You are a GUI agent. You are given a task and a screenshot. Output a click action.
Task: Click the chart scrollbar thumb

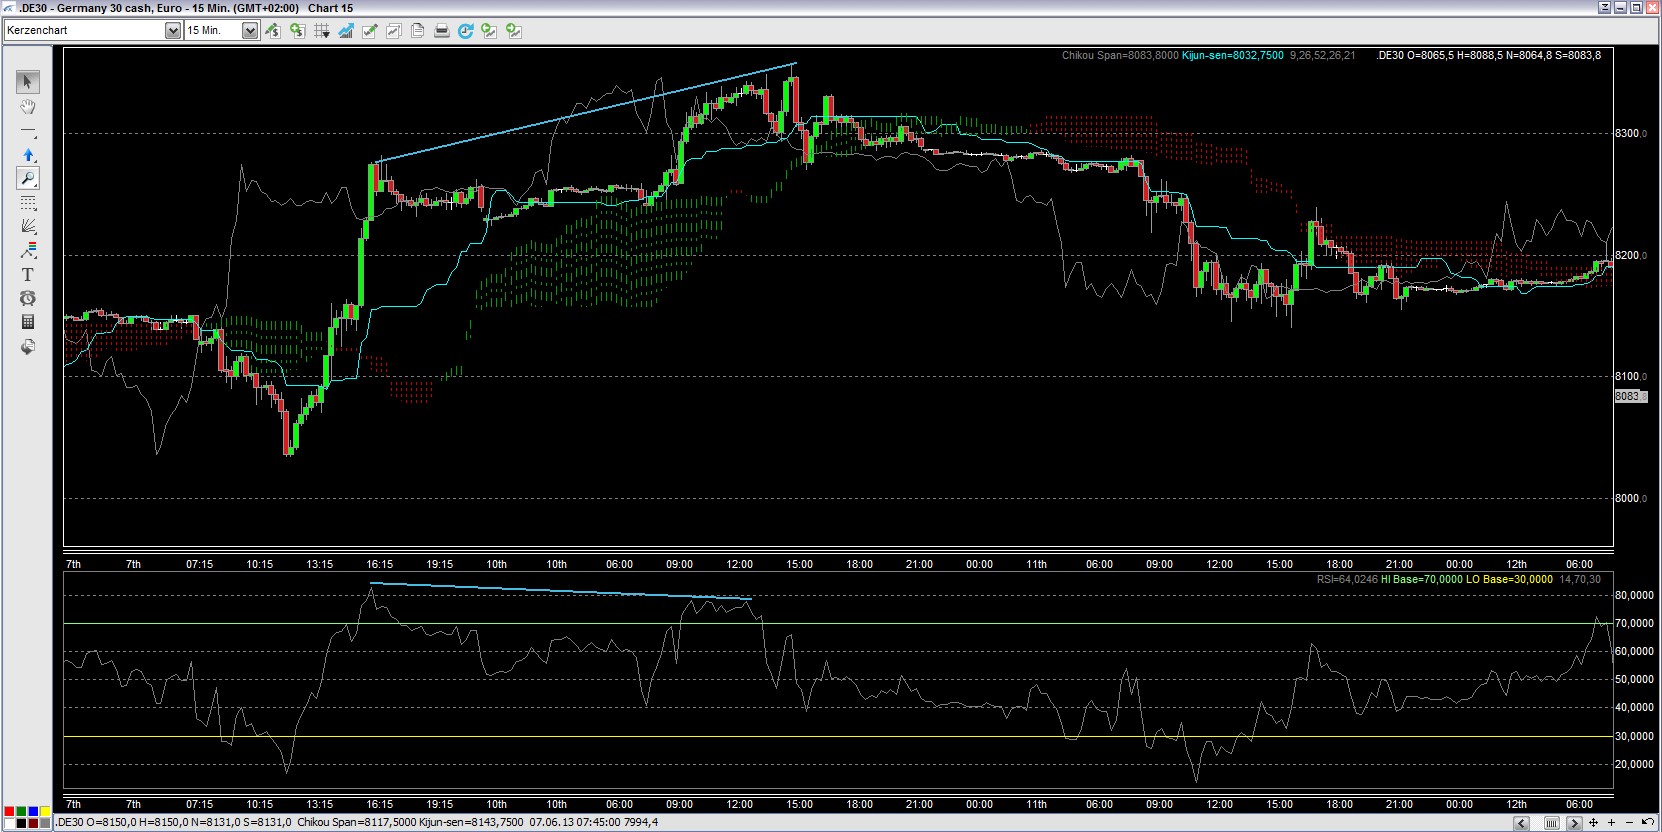pyautogui.click(x=1551, y=823)
